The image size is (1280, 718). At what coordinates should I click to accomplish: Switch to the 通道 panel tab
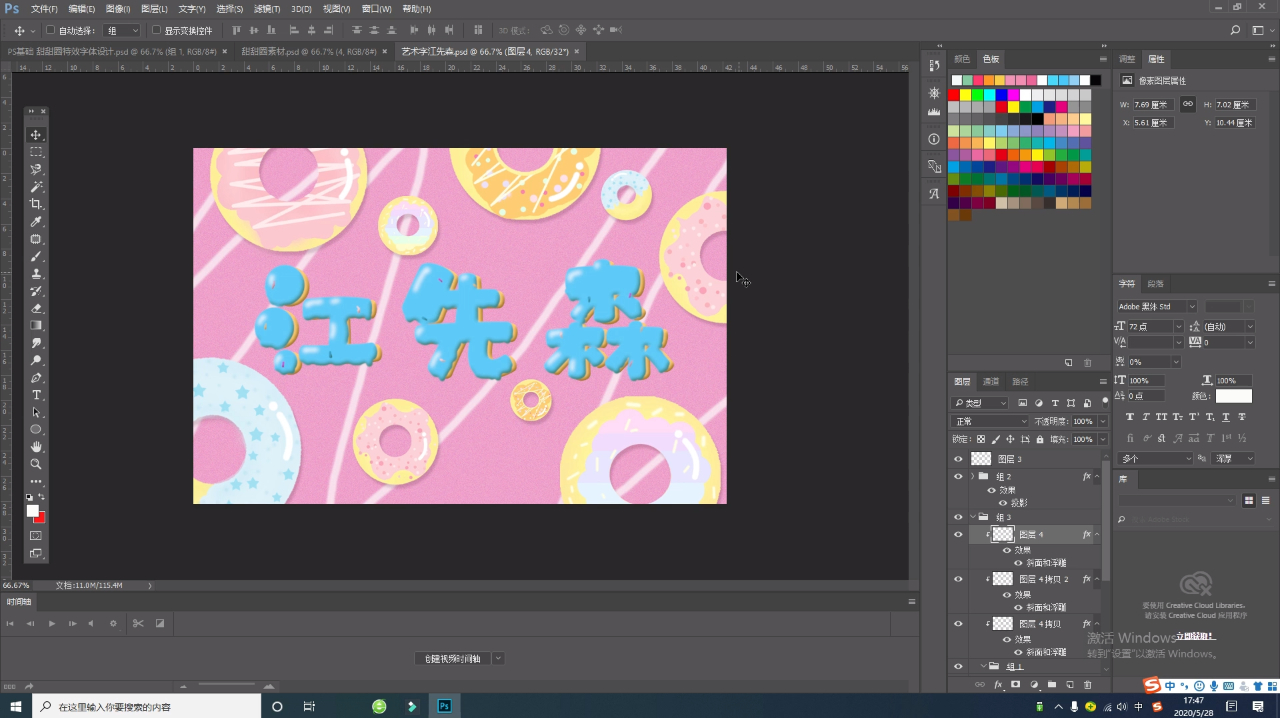point(991,382)
